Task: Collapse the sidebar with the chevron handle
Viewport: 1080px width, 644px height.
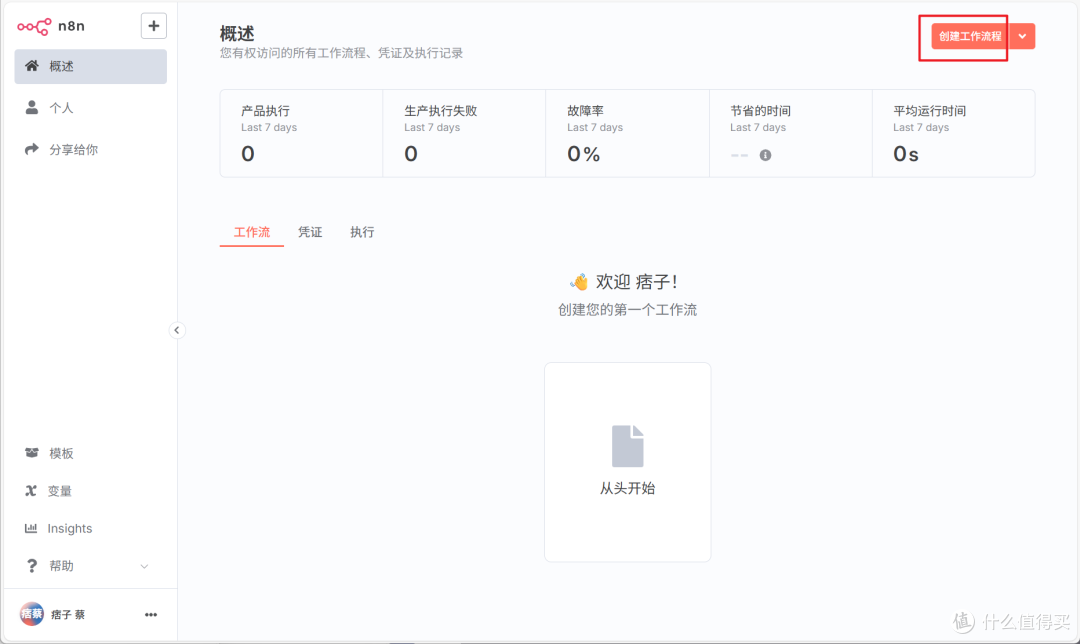Action: click(177, 330)
